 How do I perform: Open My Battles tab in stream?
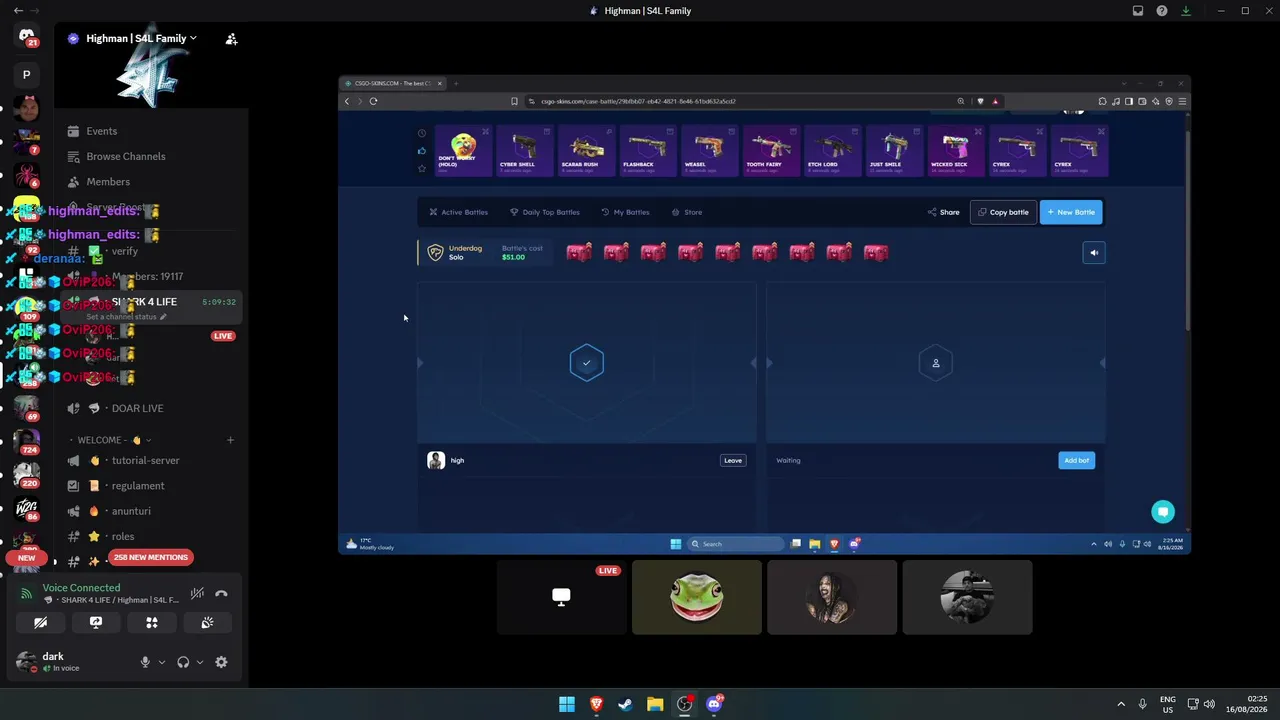tap(625, 212)
